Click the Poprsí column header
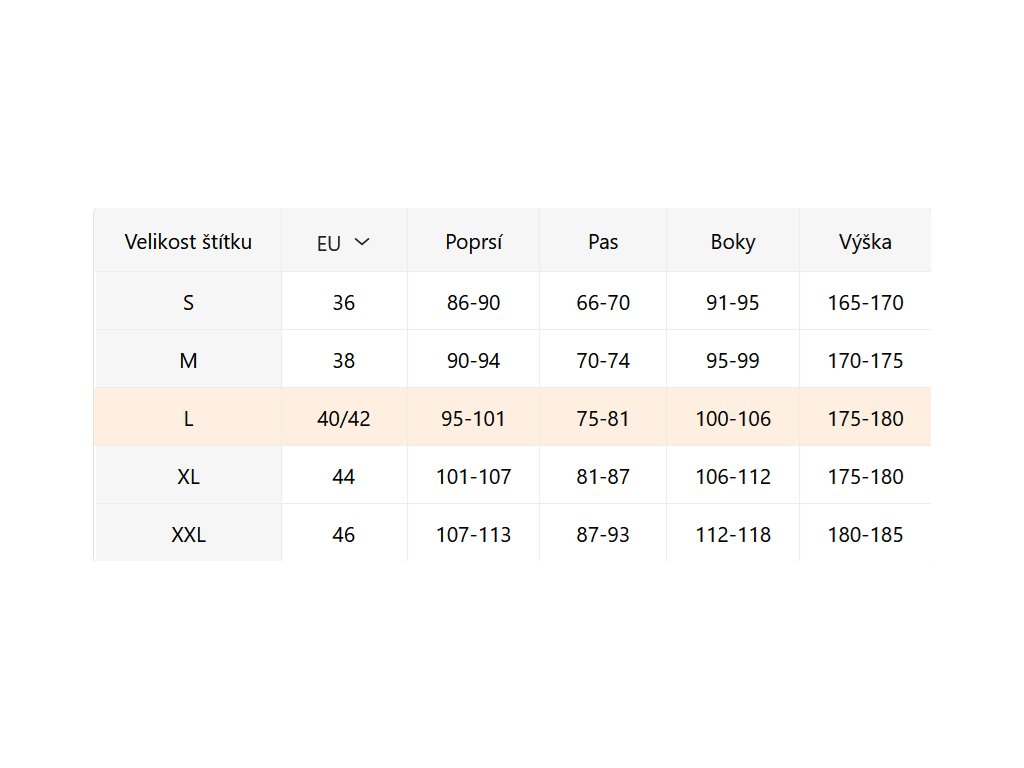1024x768 pixels. pos(473,241)
